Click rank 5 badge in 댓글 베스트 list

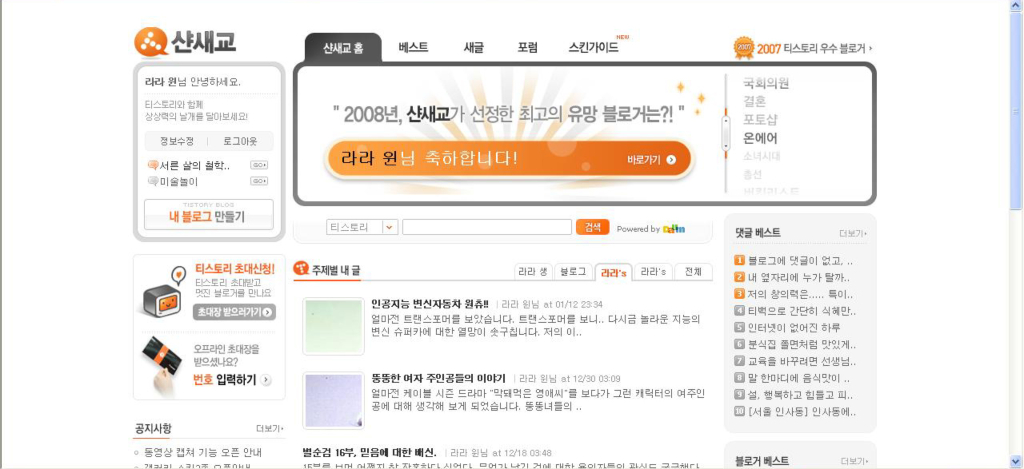tap(740, 328)
